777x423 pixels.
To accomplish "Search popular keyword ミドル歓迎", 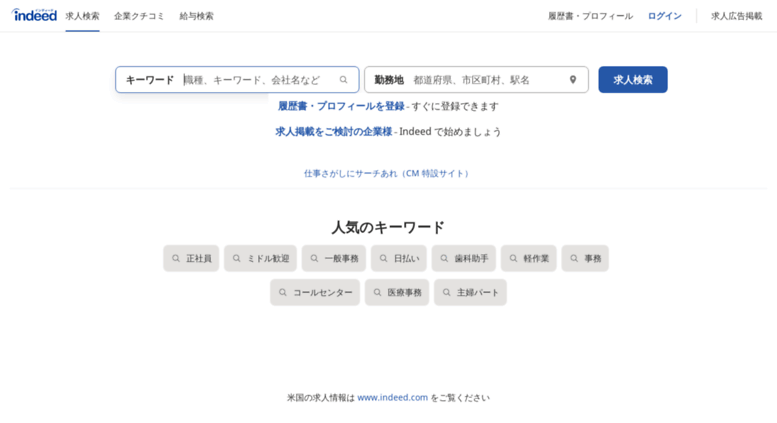I will click(x=260, y=258).
